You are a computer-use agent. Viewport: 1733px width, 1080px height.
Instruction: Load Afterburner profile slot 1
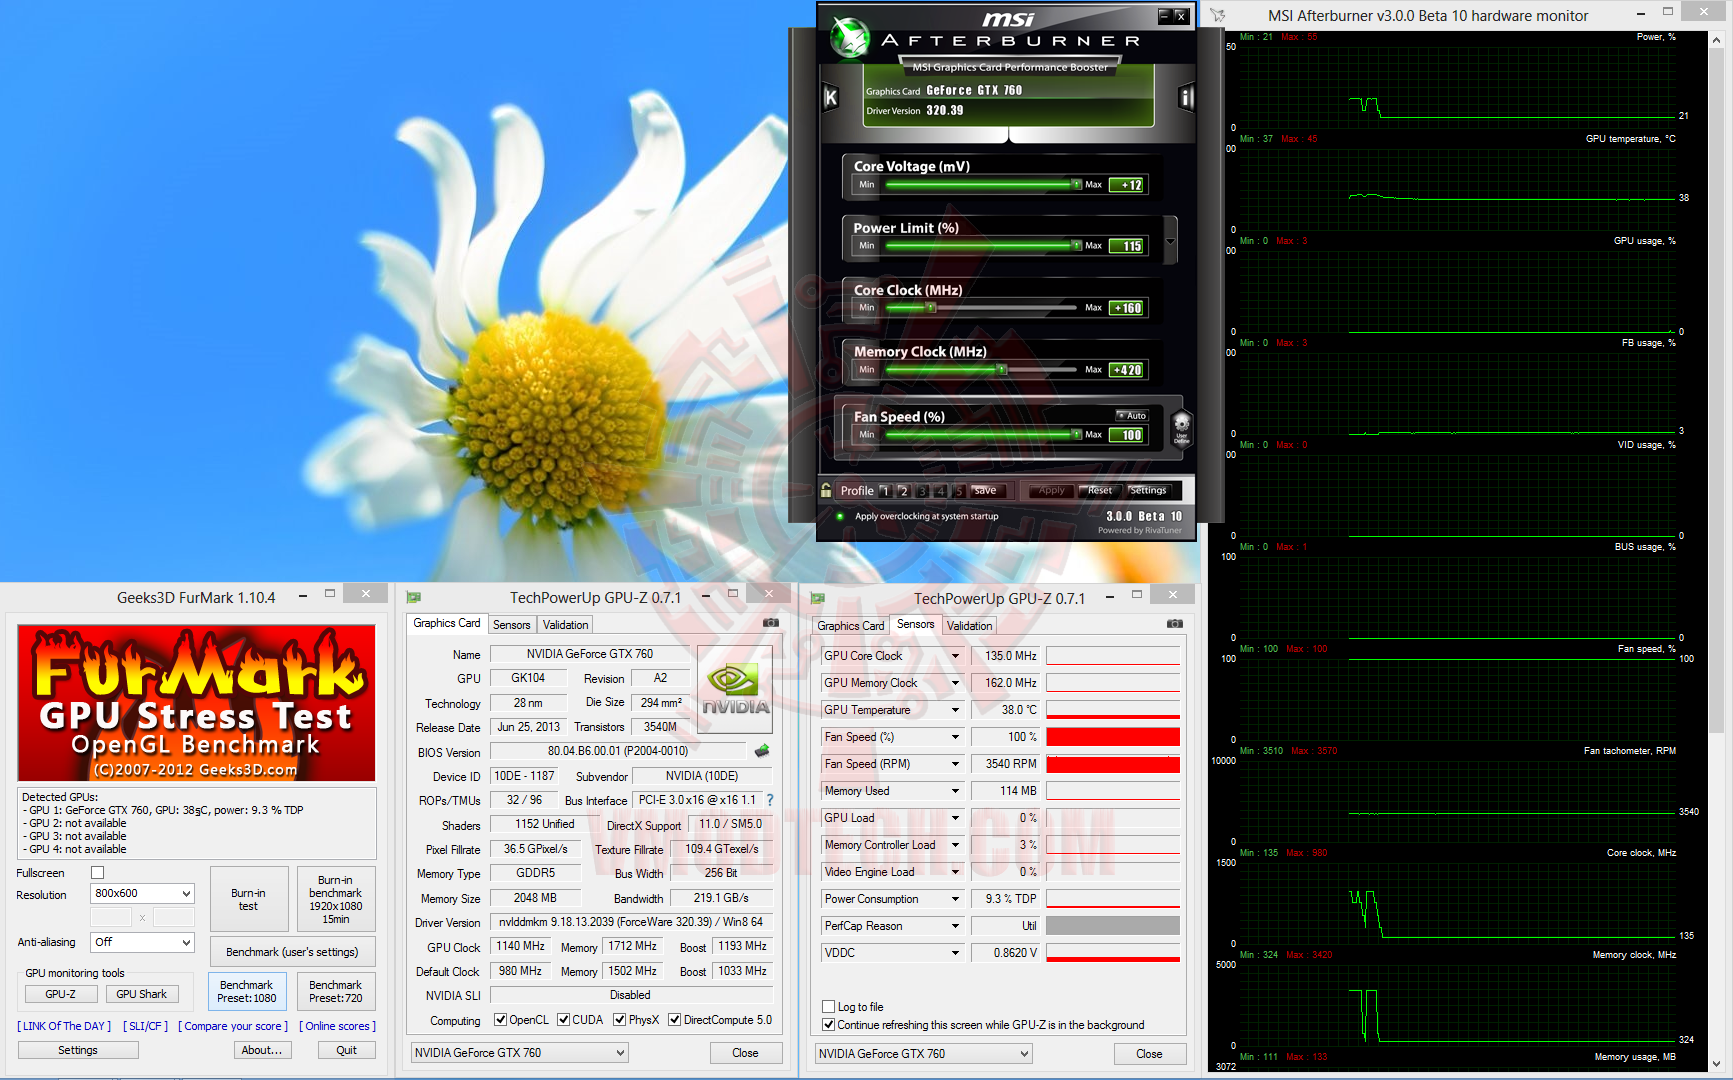pyautogui.click(x=885, y=491)
